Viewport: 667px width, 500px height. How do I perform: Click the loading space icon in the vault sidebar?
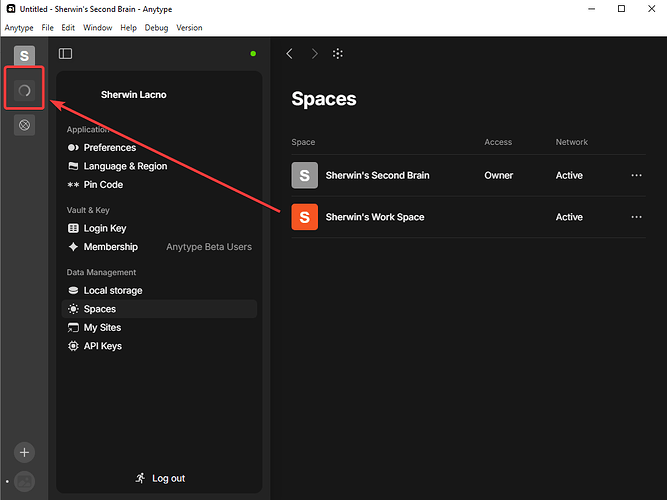[24, 91]
